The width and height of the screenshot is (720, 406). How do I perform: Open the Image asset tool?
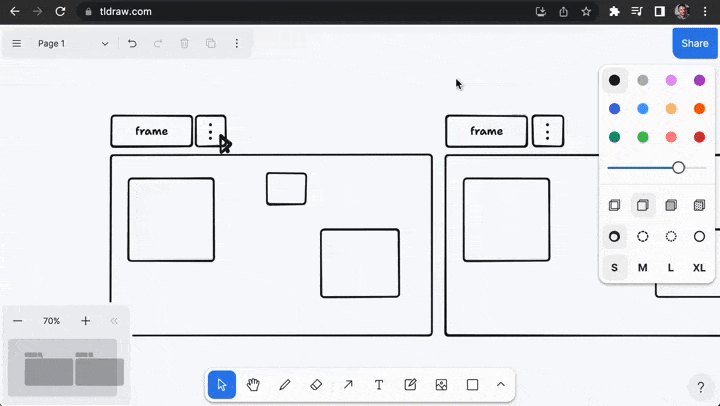coord(441,385)
